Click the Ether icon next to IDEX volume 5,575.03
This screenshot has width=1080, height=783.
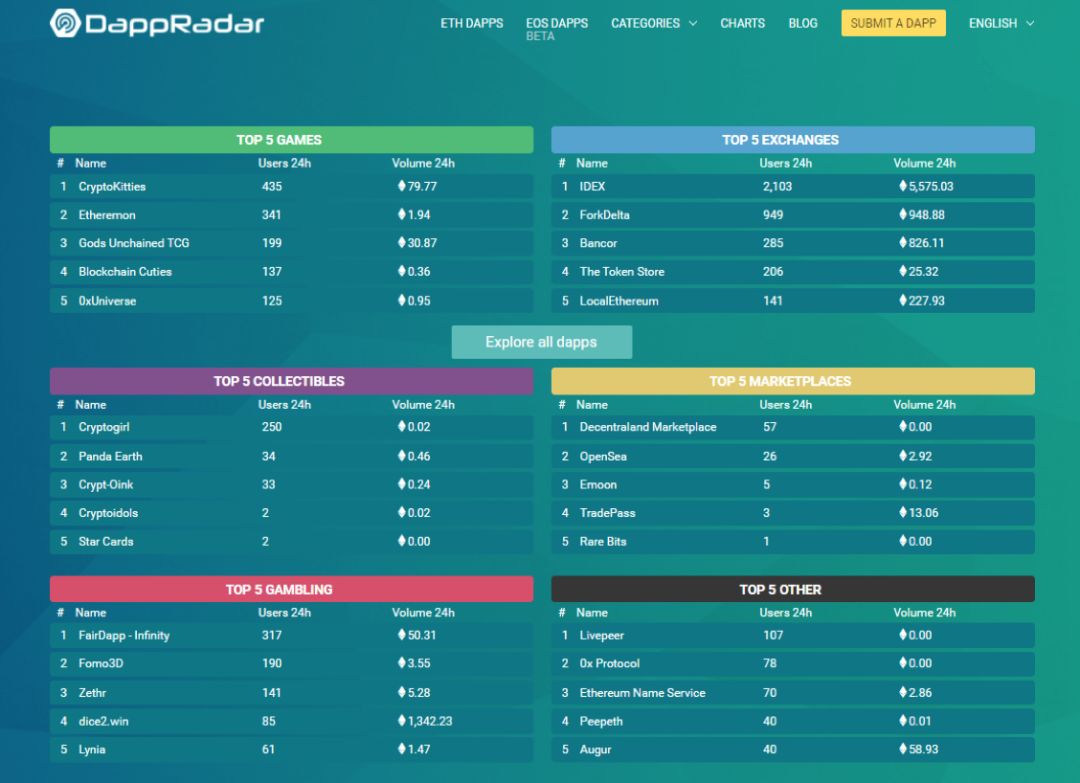coord(903,186)
